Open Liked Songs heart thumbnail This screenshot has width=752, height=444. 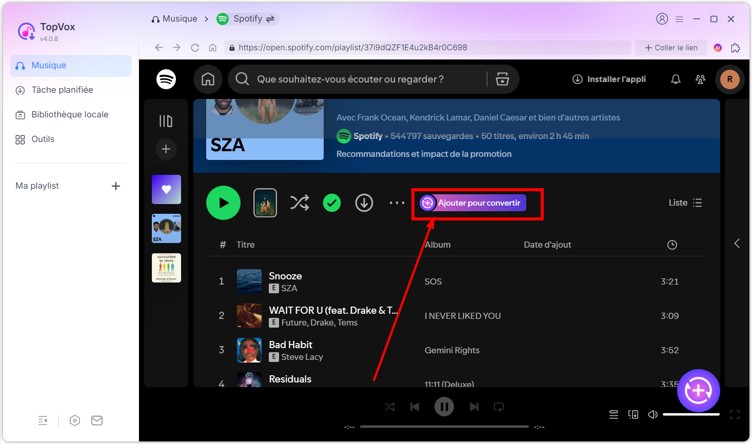[x=166, y=190]
